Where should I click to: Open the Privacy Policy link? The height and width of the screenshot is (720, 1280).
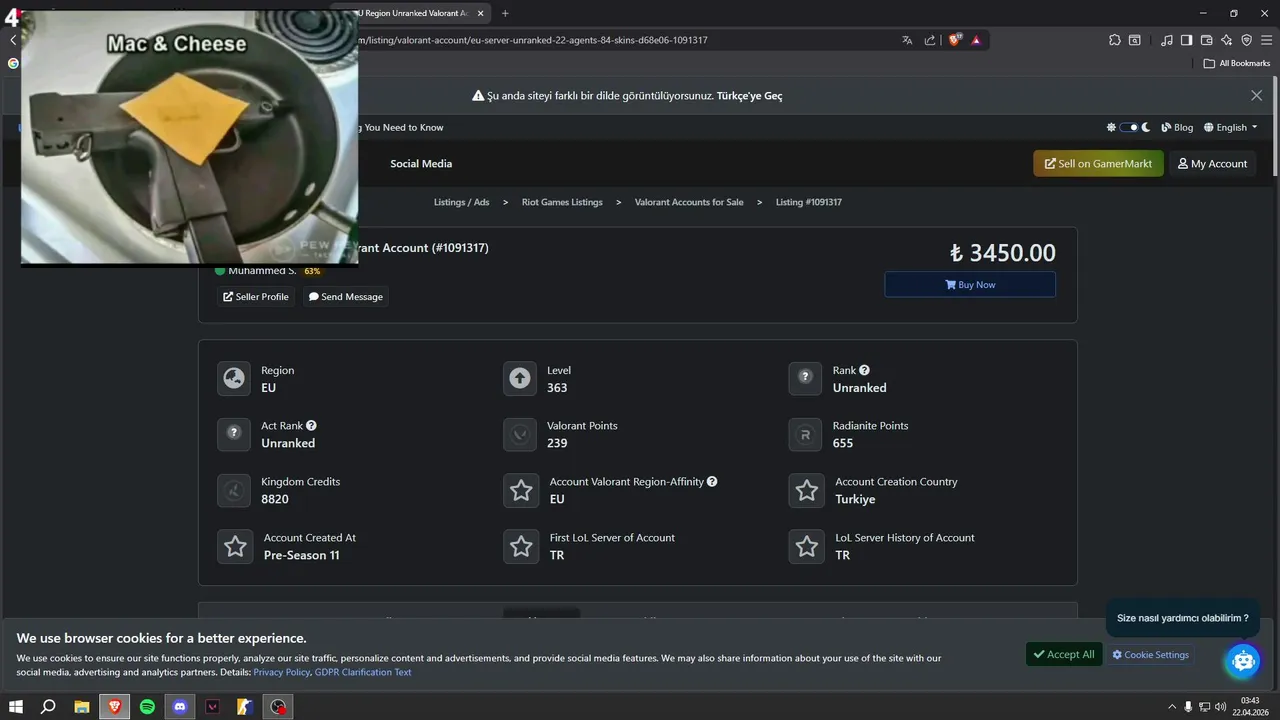click(x=281, y=672)
